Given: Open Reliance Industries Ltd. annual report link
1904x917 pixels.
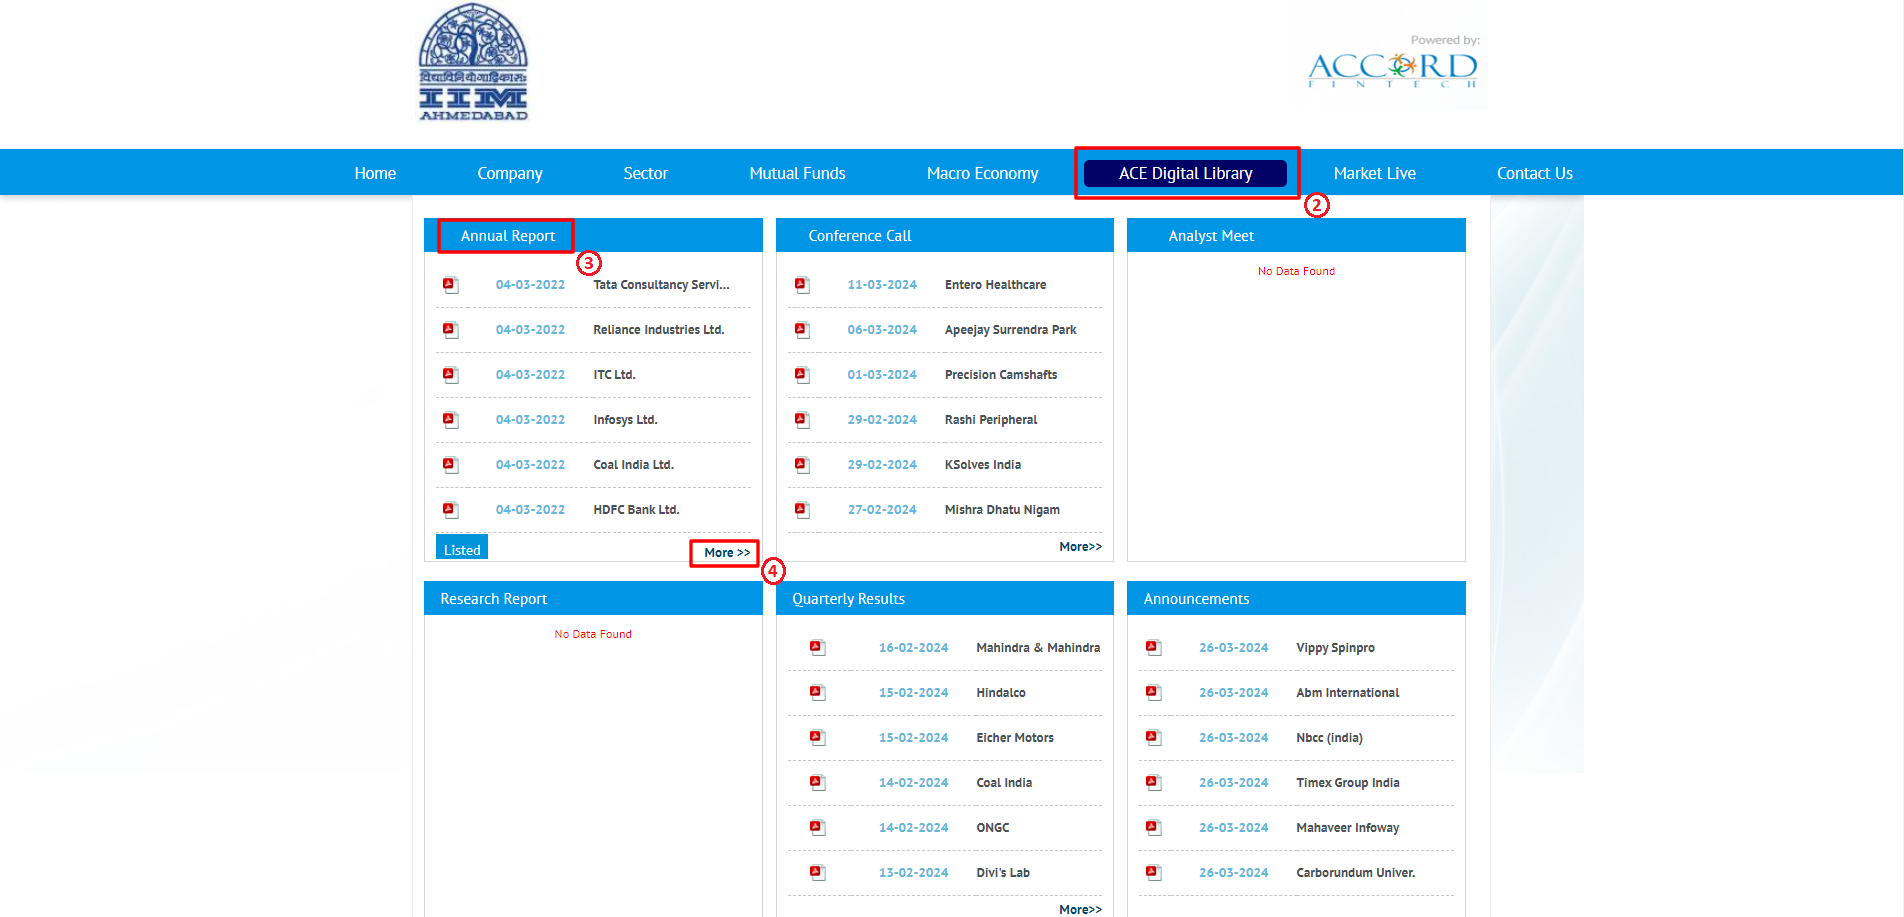Looking at the screenshot, I should [659, 330].
